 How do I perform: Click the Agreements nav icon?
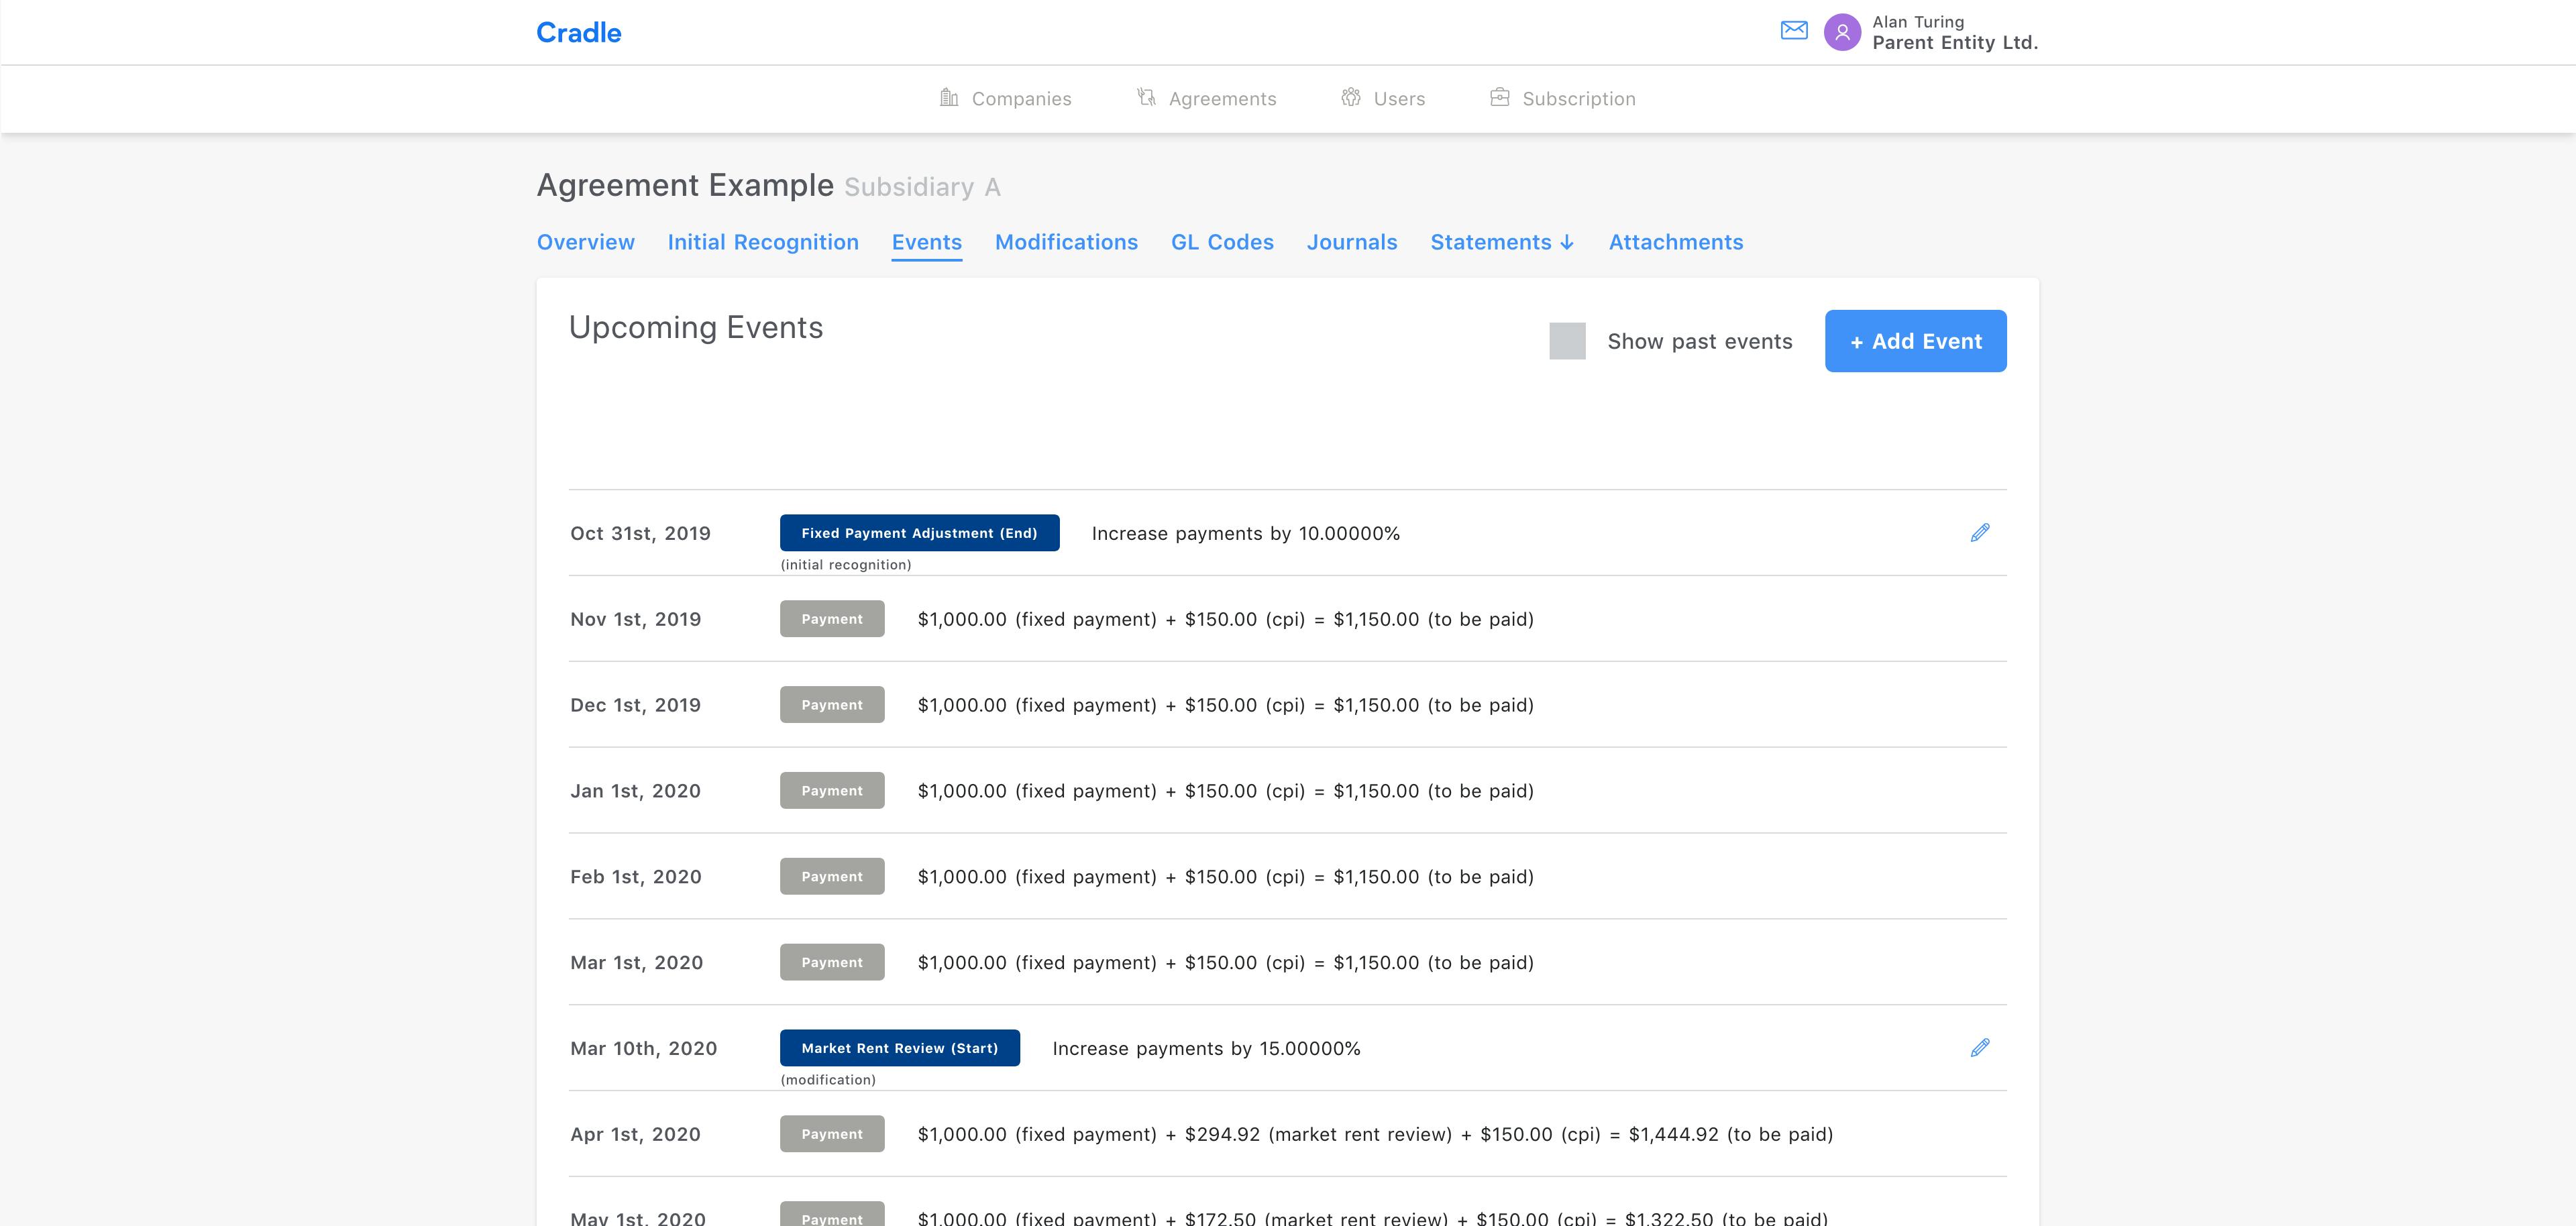point(1146,97)
